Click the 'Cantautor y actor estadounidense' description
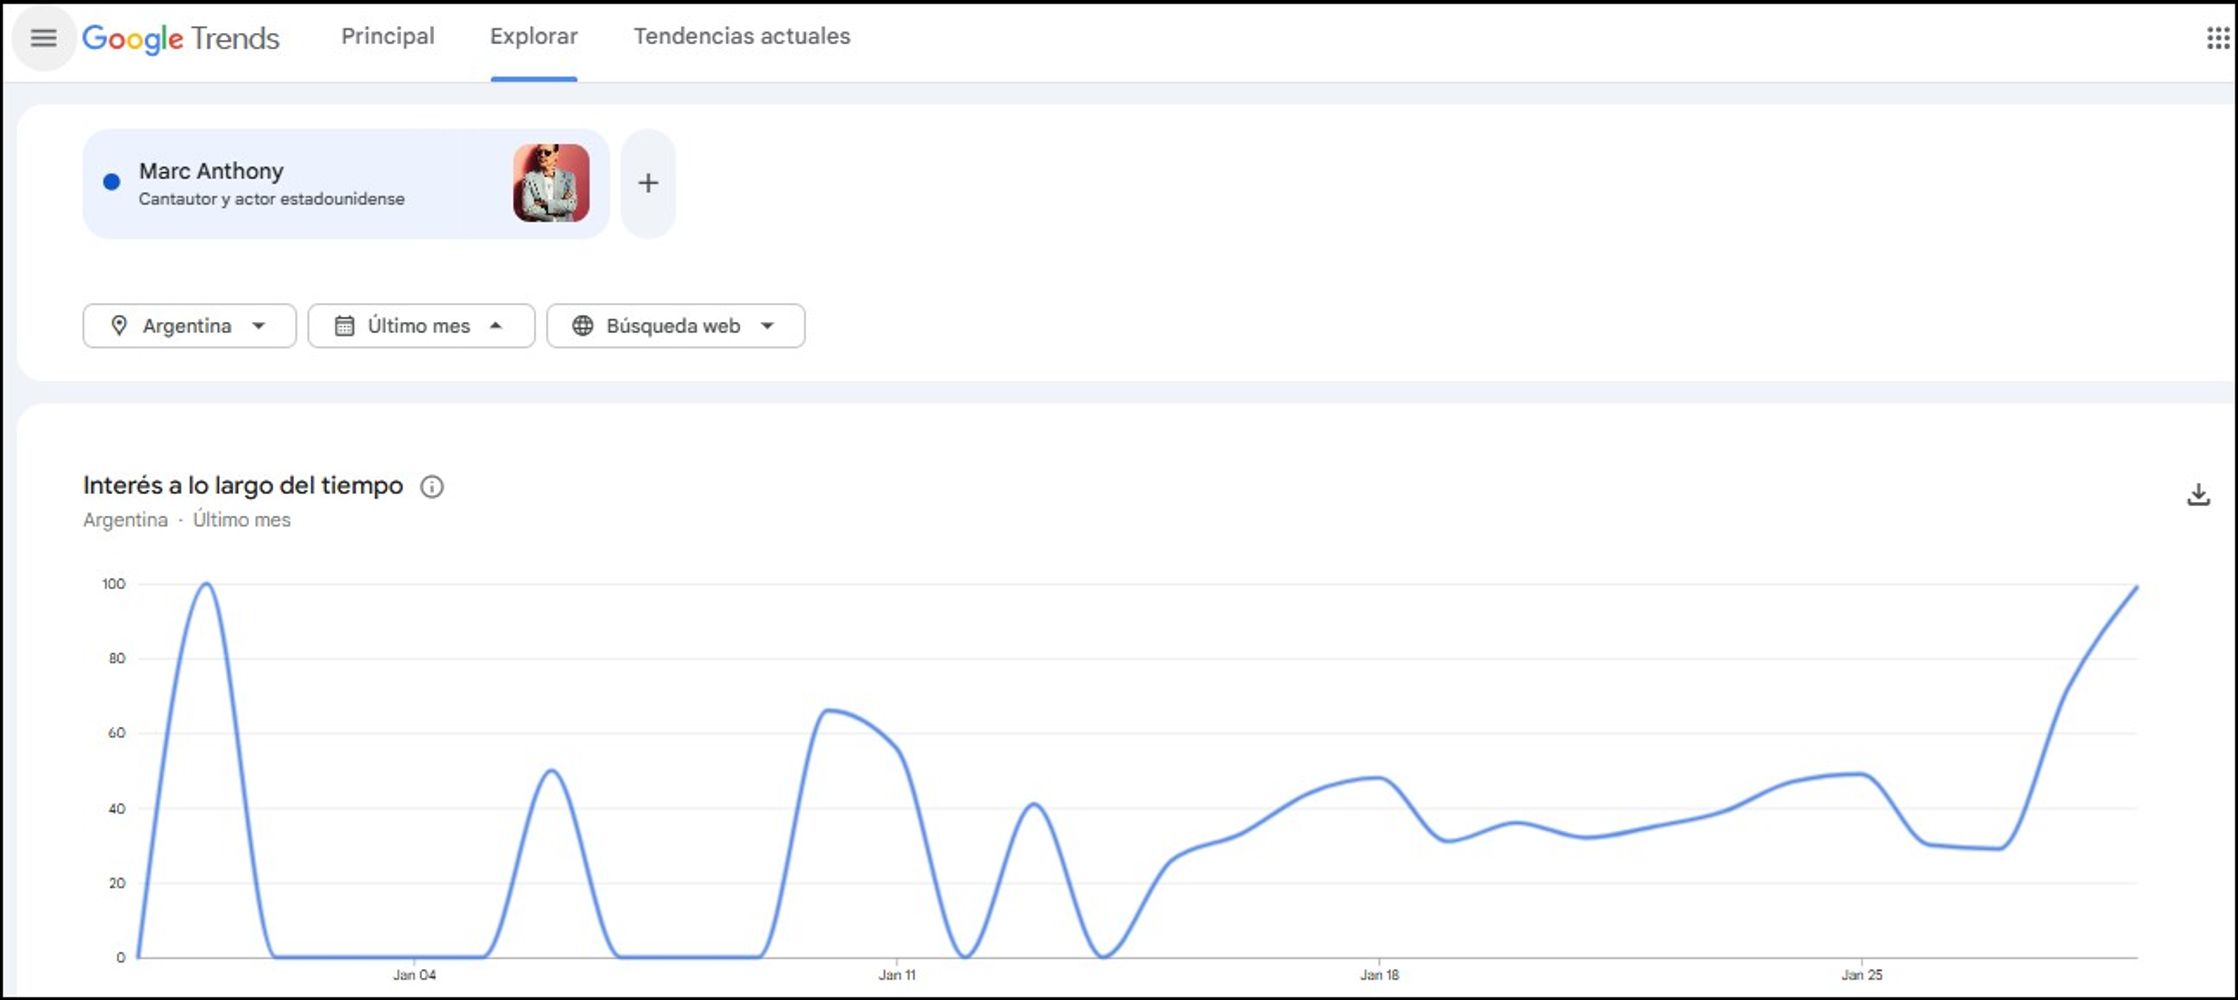This screenshot has width=2238, height=1000. tap(272, 199)
